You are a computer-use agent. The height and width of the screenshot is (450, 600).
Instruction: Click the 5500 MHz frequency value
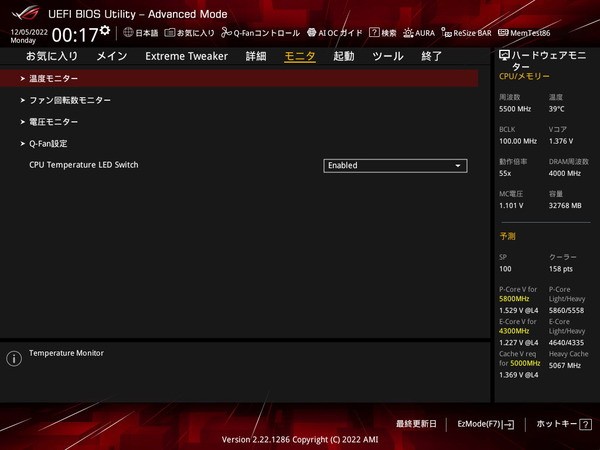pos(515,109)
